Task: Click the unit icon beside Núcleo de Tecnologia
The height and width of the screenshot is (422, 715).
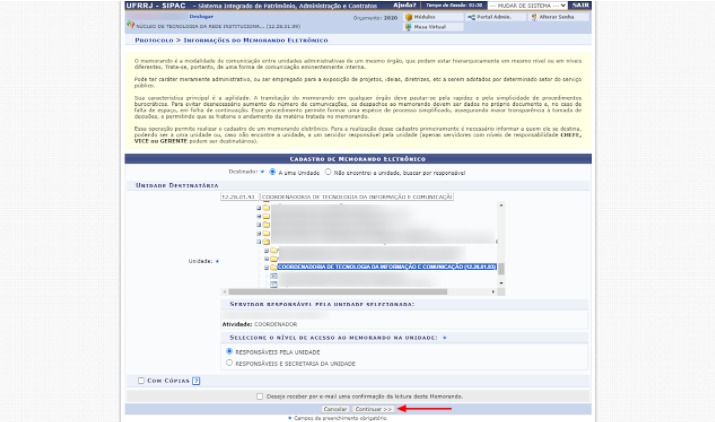Action: [129, 27]
